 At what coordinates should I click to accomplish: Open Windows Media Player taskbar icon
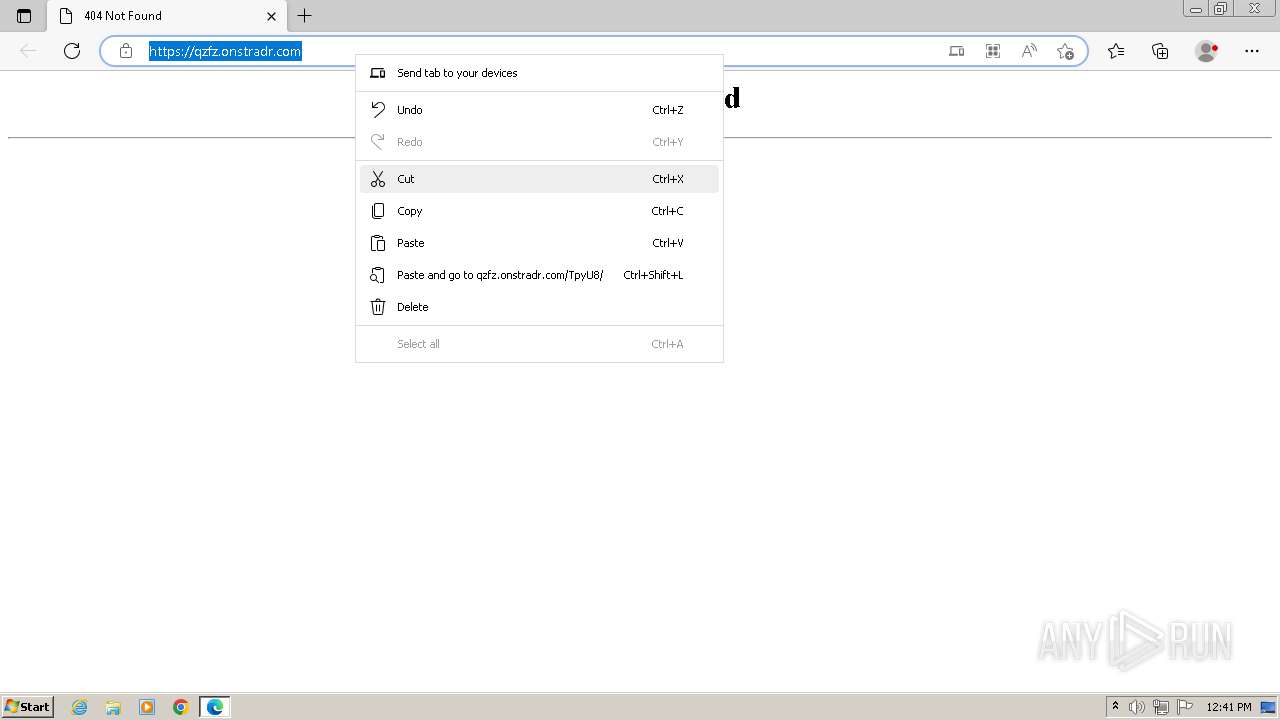147,707
